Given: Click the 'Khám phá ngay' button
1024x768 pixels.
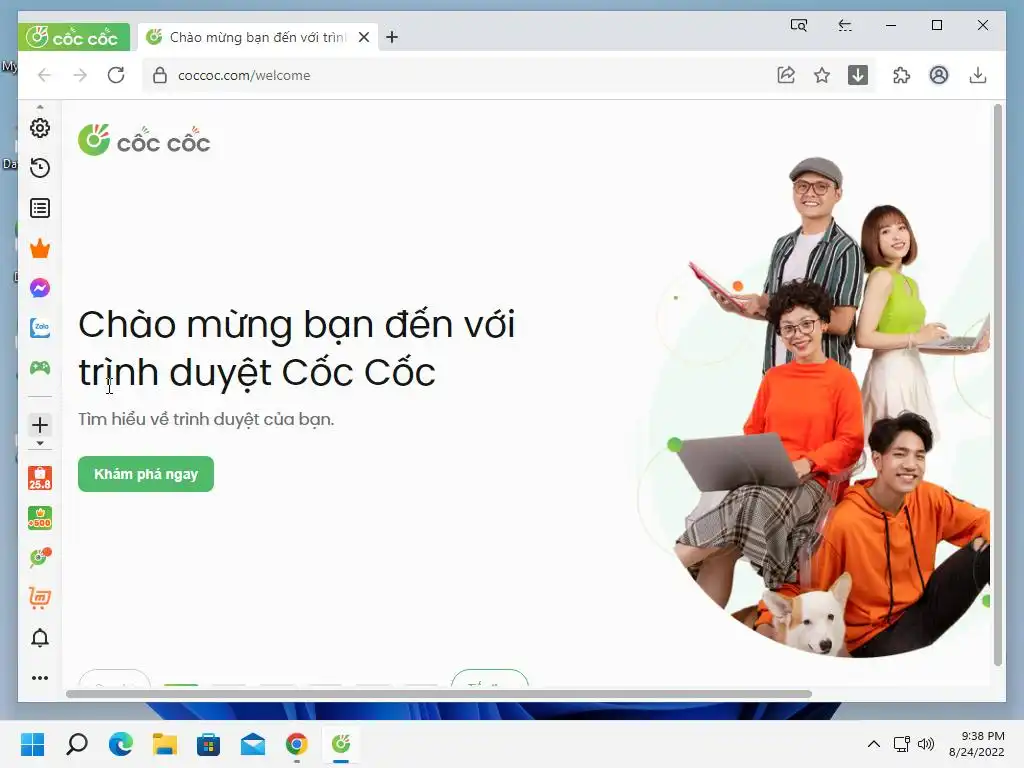Looking at the screenshot, I should (x=146, y=474).
